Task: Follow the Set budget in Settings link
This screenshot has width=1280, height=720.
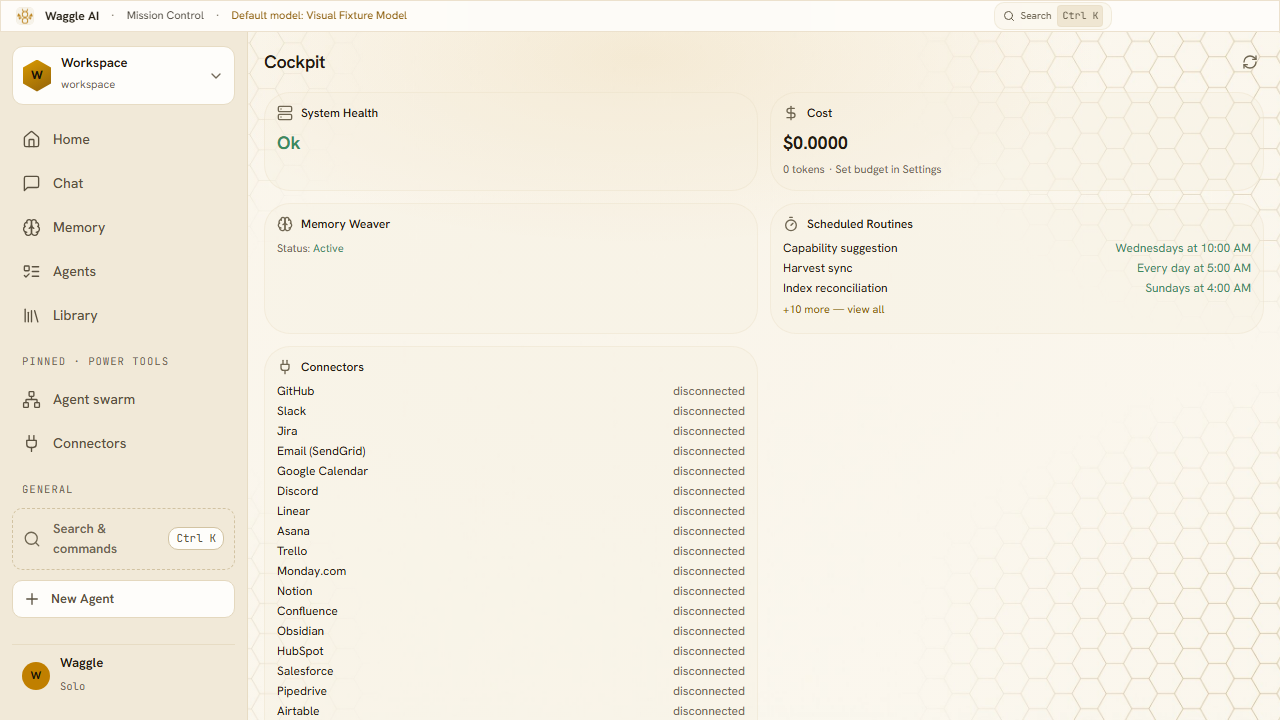Action: coord(888,170)
